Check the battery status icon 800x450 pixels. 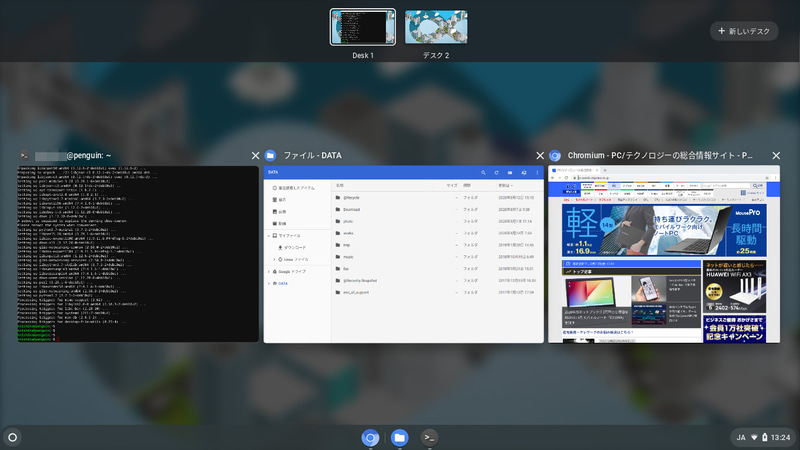(764, 437)
